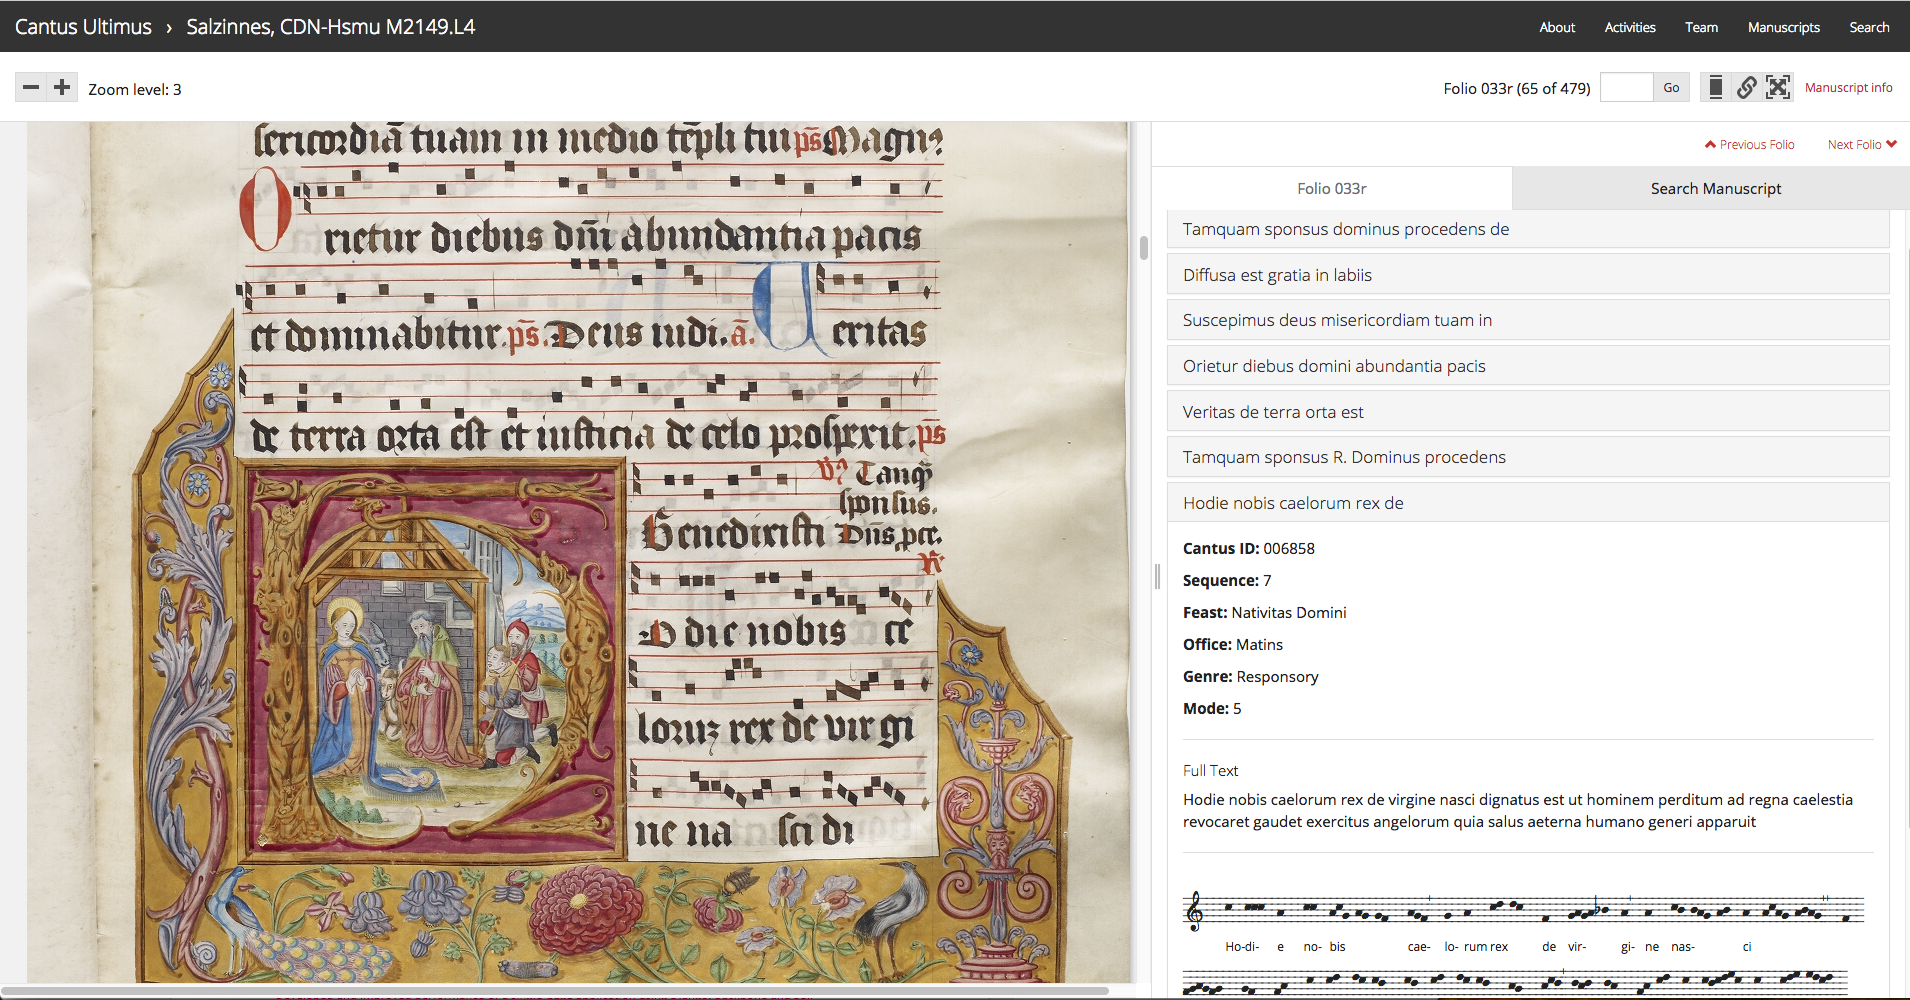Click the treble clef in music notation
Viewport: 1910px width, 1000px height.
pos(1194,911)
